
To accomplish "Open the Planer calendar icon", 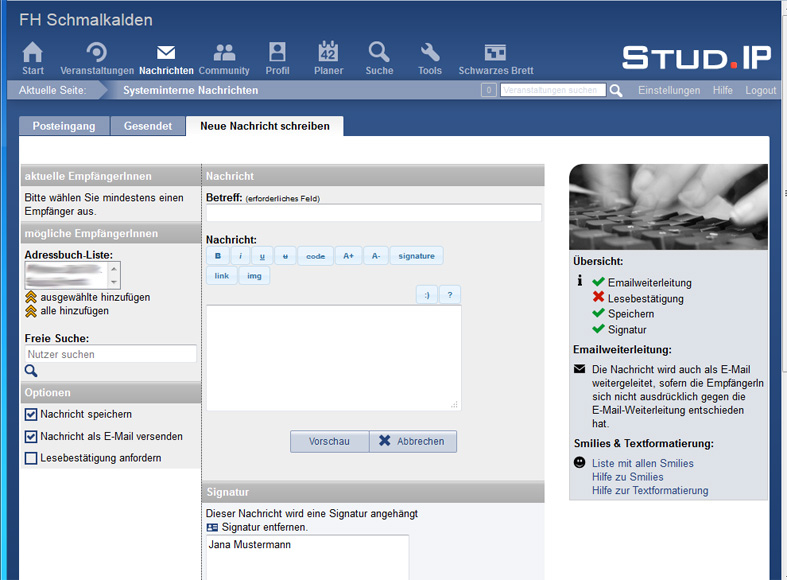I will click(x=328, y=54).
